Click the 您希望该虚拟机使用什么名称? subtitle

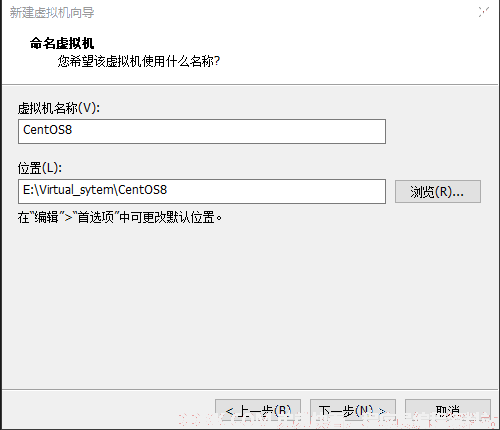tap(139, 61)
